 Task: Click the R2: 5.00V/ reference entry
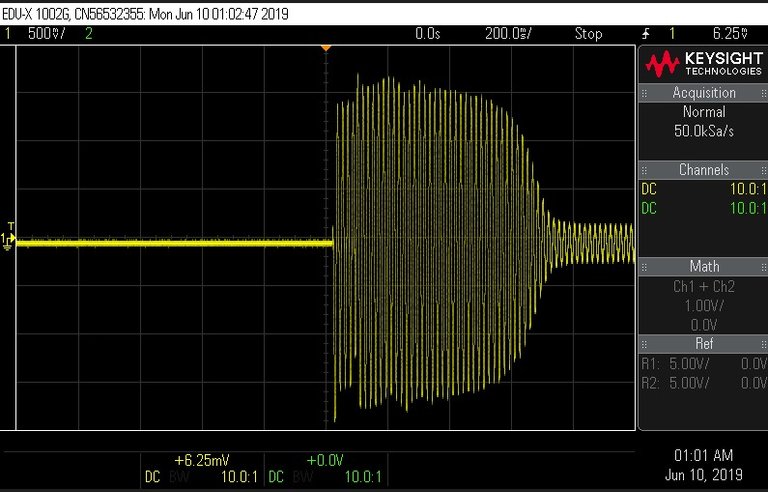click(675, 383)
